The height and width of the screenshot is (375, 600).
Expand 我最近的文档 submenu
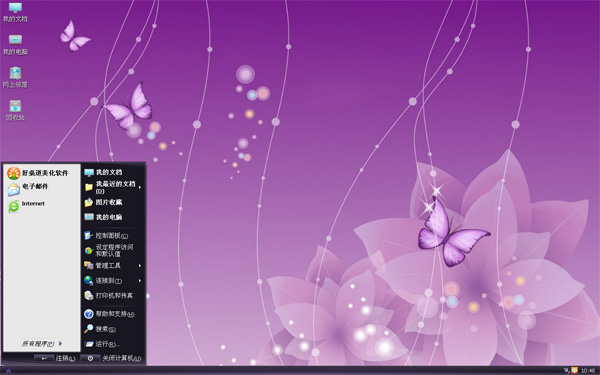[x=113, y=187]
